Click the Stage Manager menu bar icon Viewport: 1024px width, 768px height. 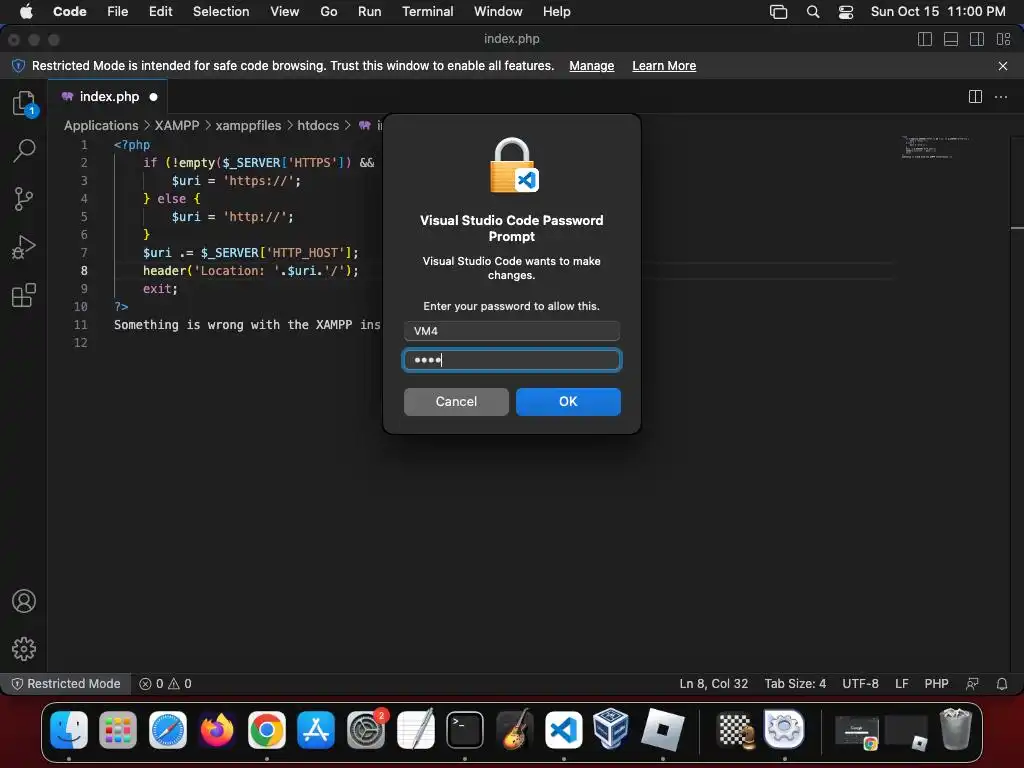(x=778, y=12)
